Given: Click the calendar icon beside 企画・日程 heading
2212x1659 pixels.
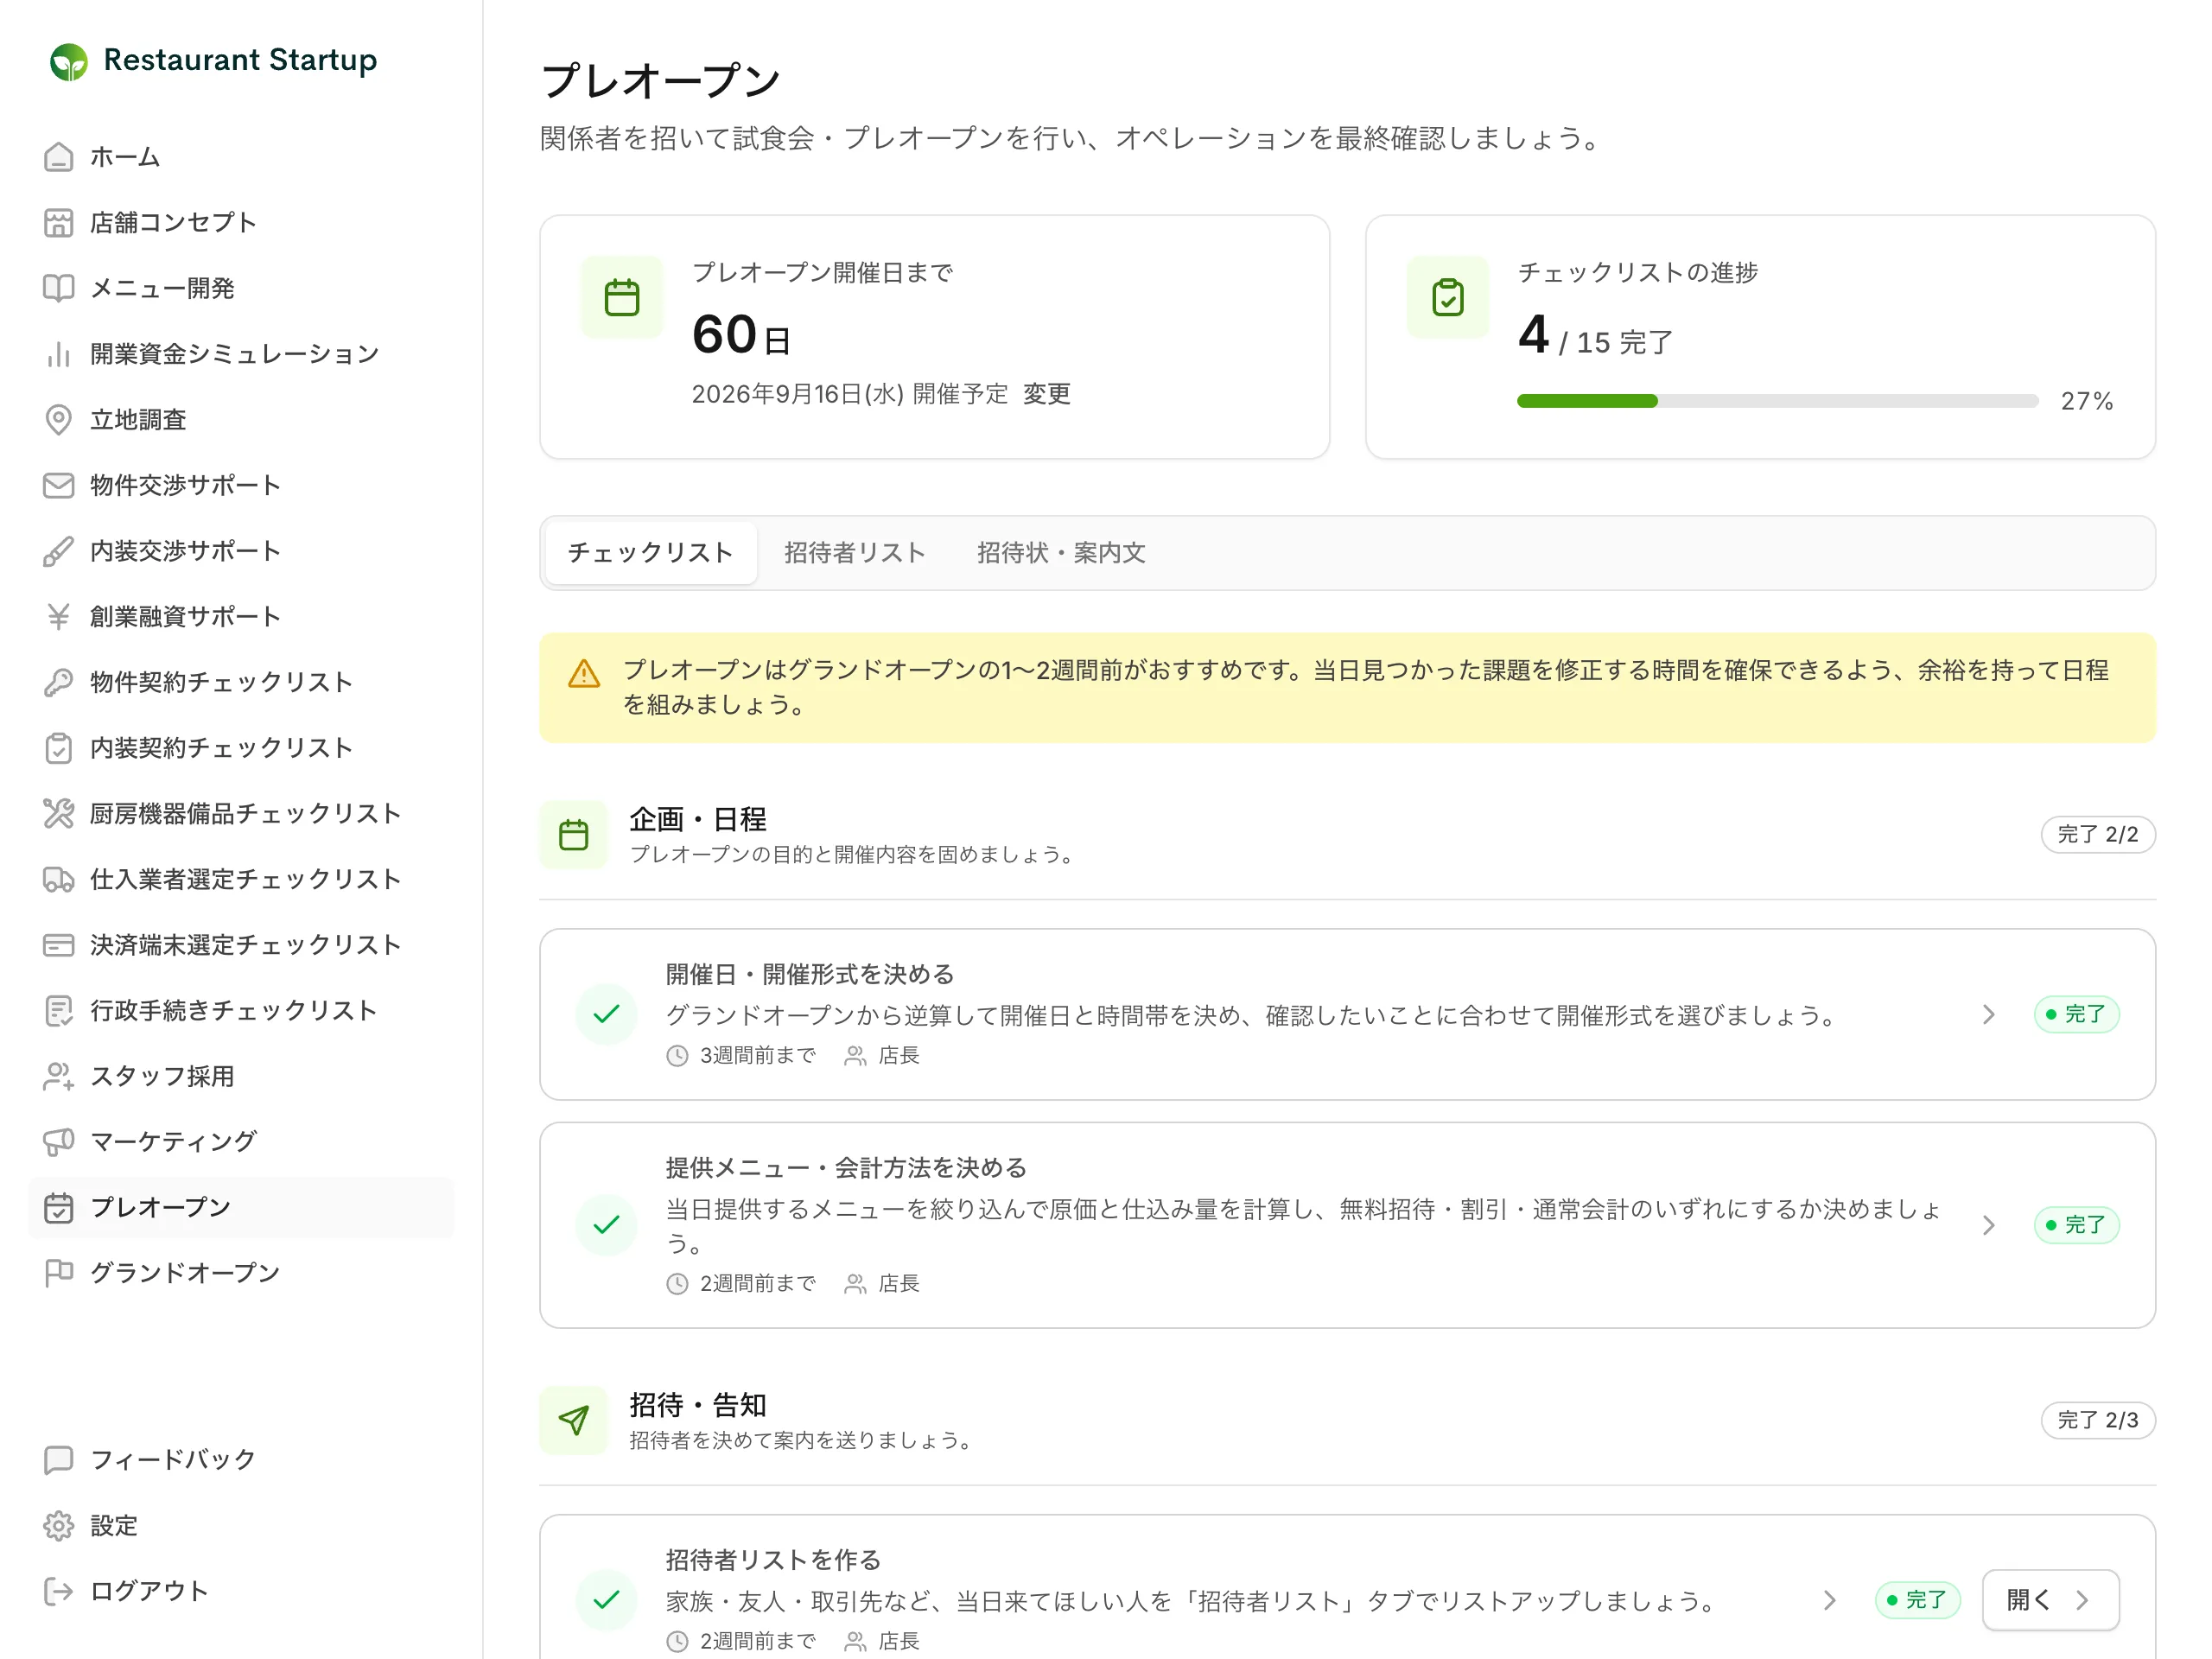Looking at the screenshot, I should point(573,835).
